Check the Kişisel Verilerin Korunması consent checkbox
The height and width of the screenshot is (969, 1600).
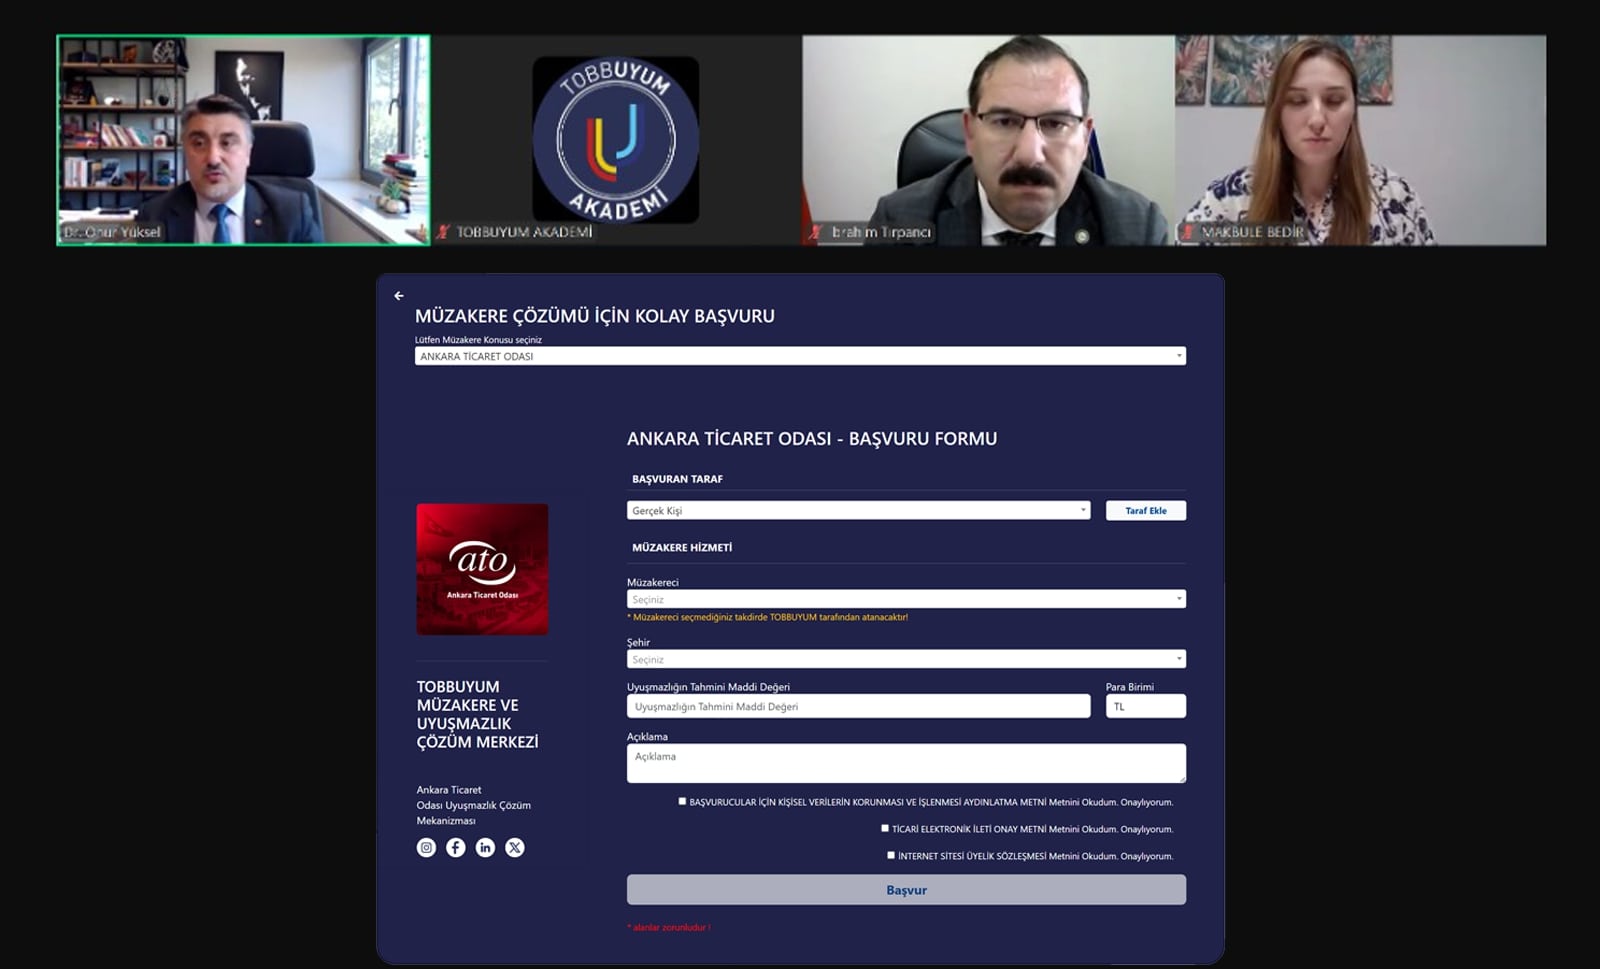(x=683, y=801)
